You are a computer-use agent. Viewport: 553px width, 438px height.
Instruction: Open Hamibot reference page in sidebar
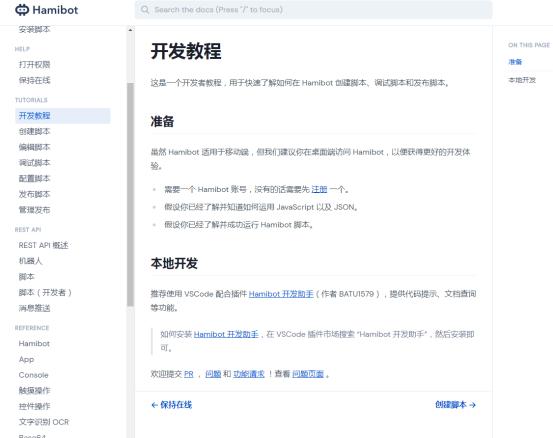pyautogui.click(x=34, y=343)
